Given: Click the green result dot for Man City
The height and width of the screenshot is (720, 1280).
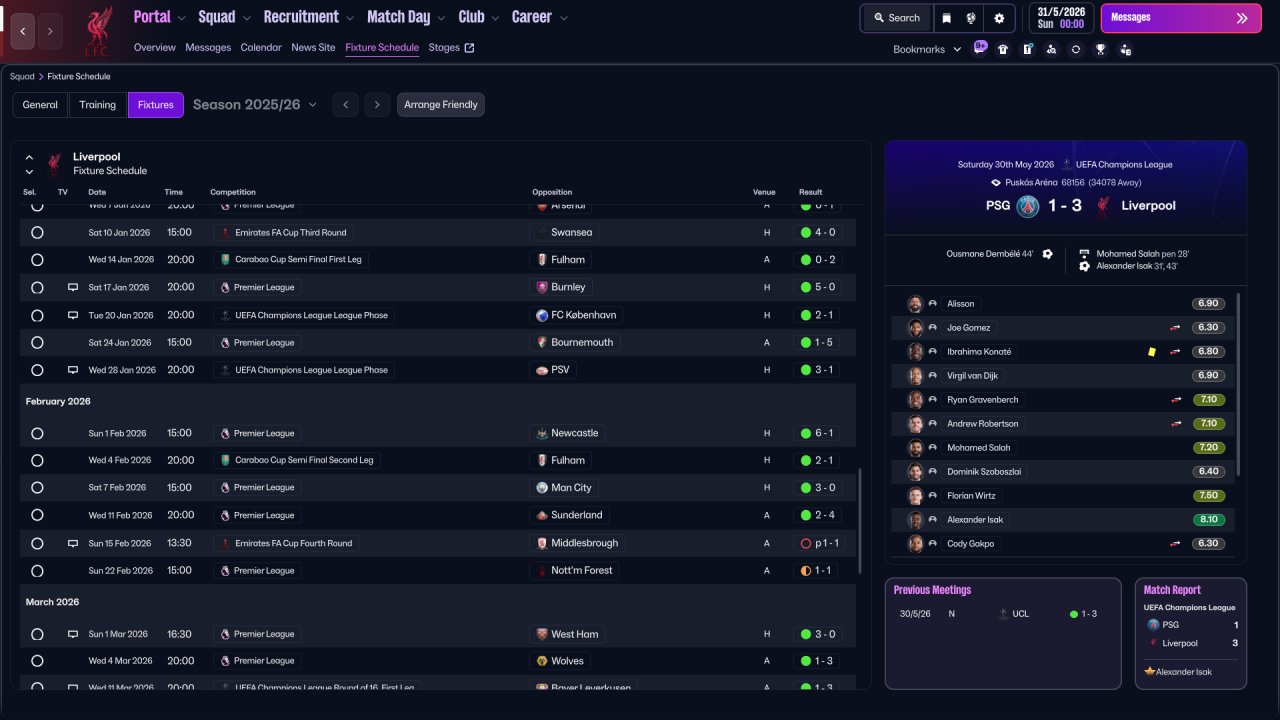Looking at the screenshot, I should pyautogui.click(x=805, y=488).
